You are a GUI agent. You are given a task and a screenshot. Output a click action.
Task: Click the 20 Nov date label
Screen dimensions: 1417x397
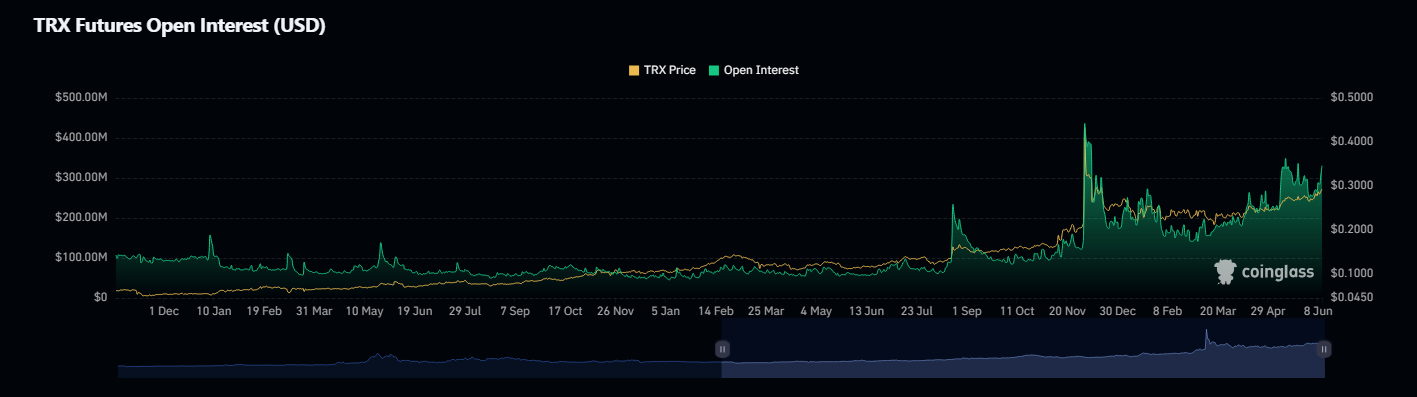(1068, 311)
